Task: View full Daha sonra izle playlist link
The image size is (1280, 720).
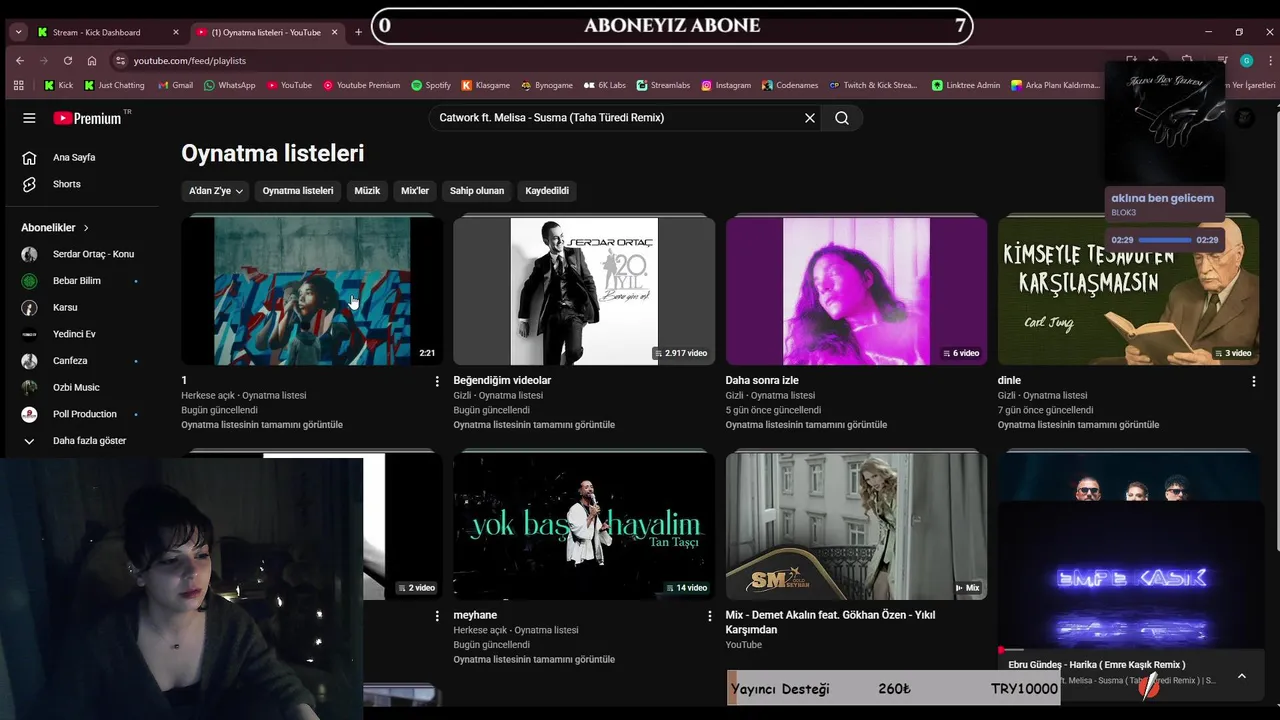Action: (x=806, y=425)
